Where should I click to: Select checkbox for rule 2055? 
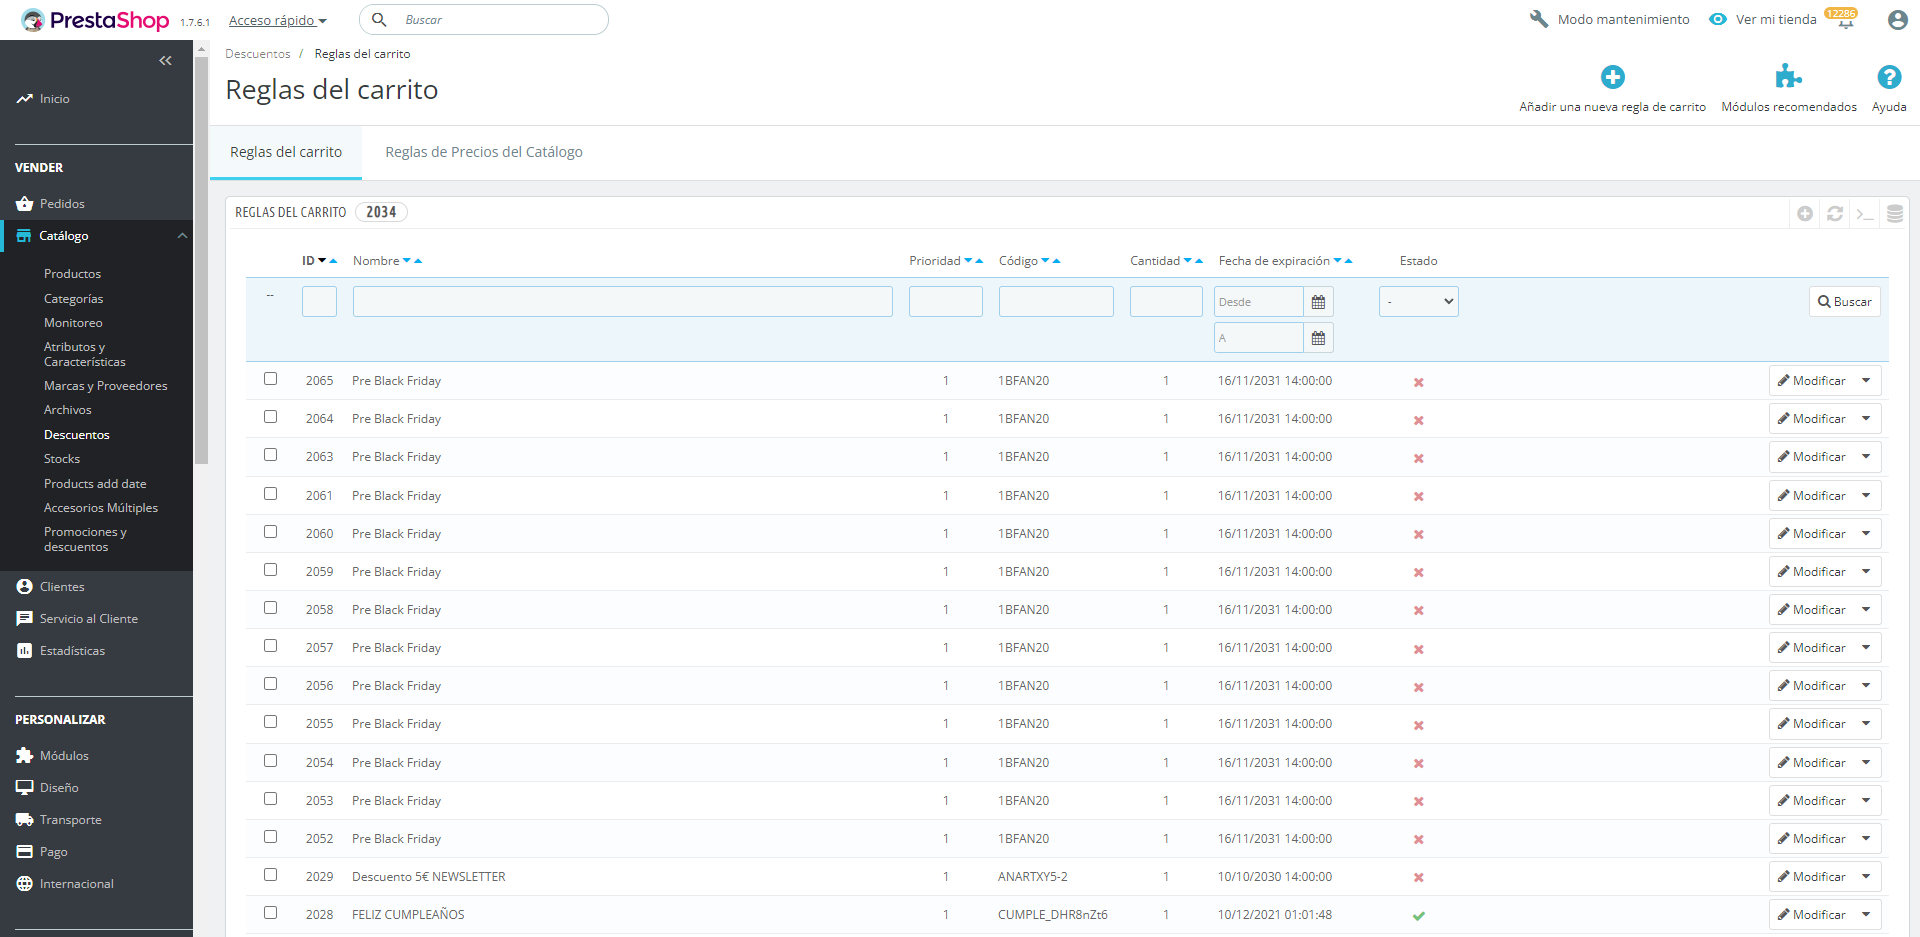point(270,722)
